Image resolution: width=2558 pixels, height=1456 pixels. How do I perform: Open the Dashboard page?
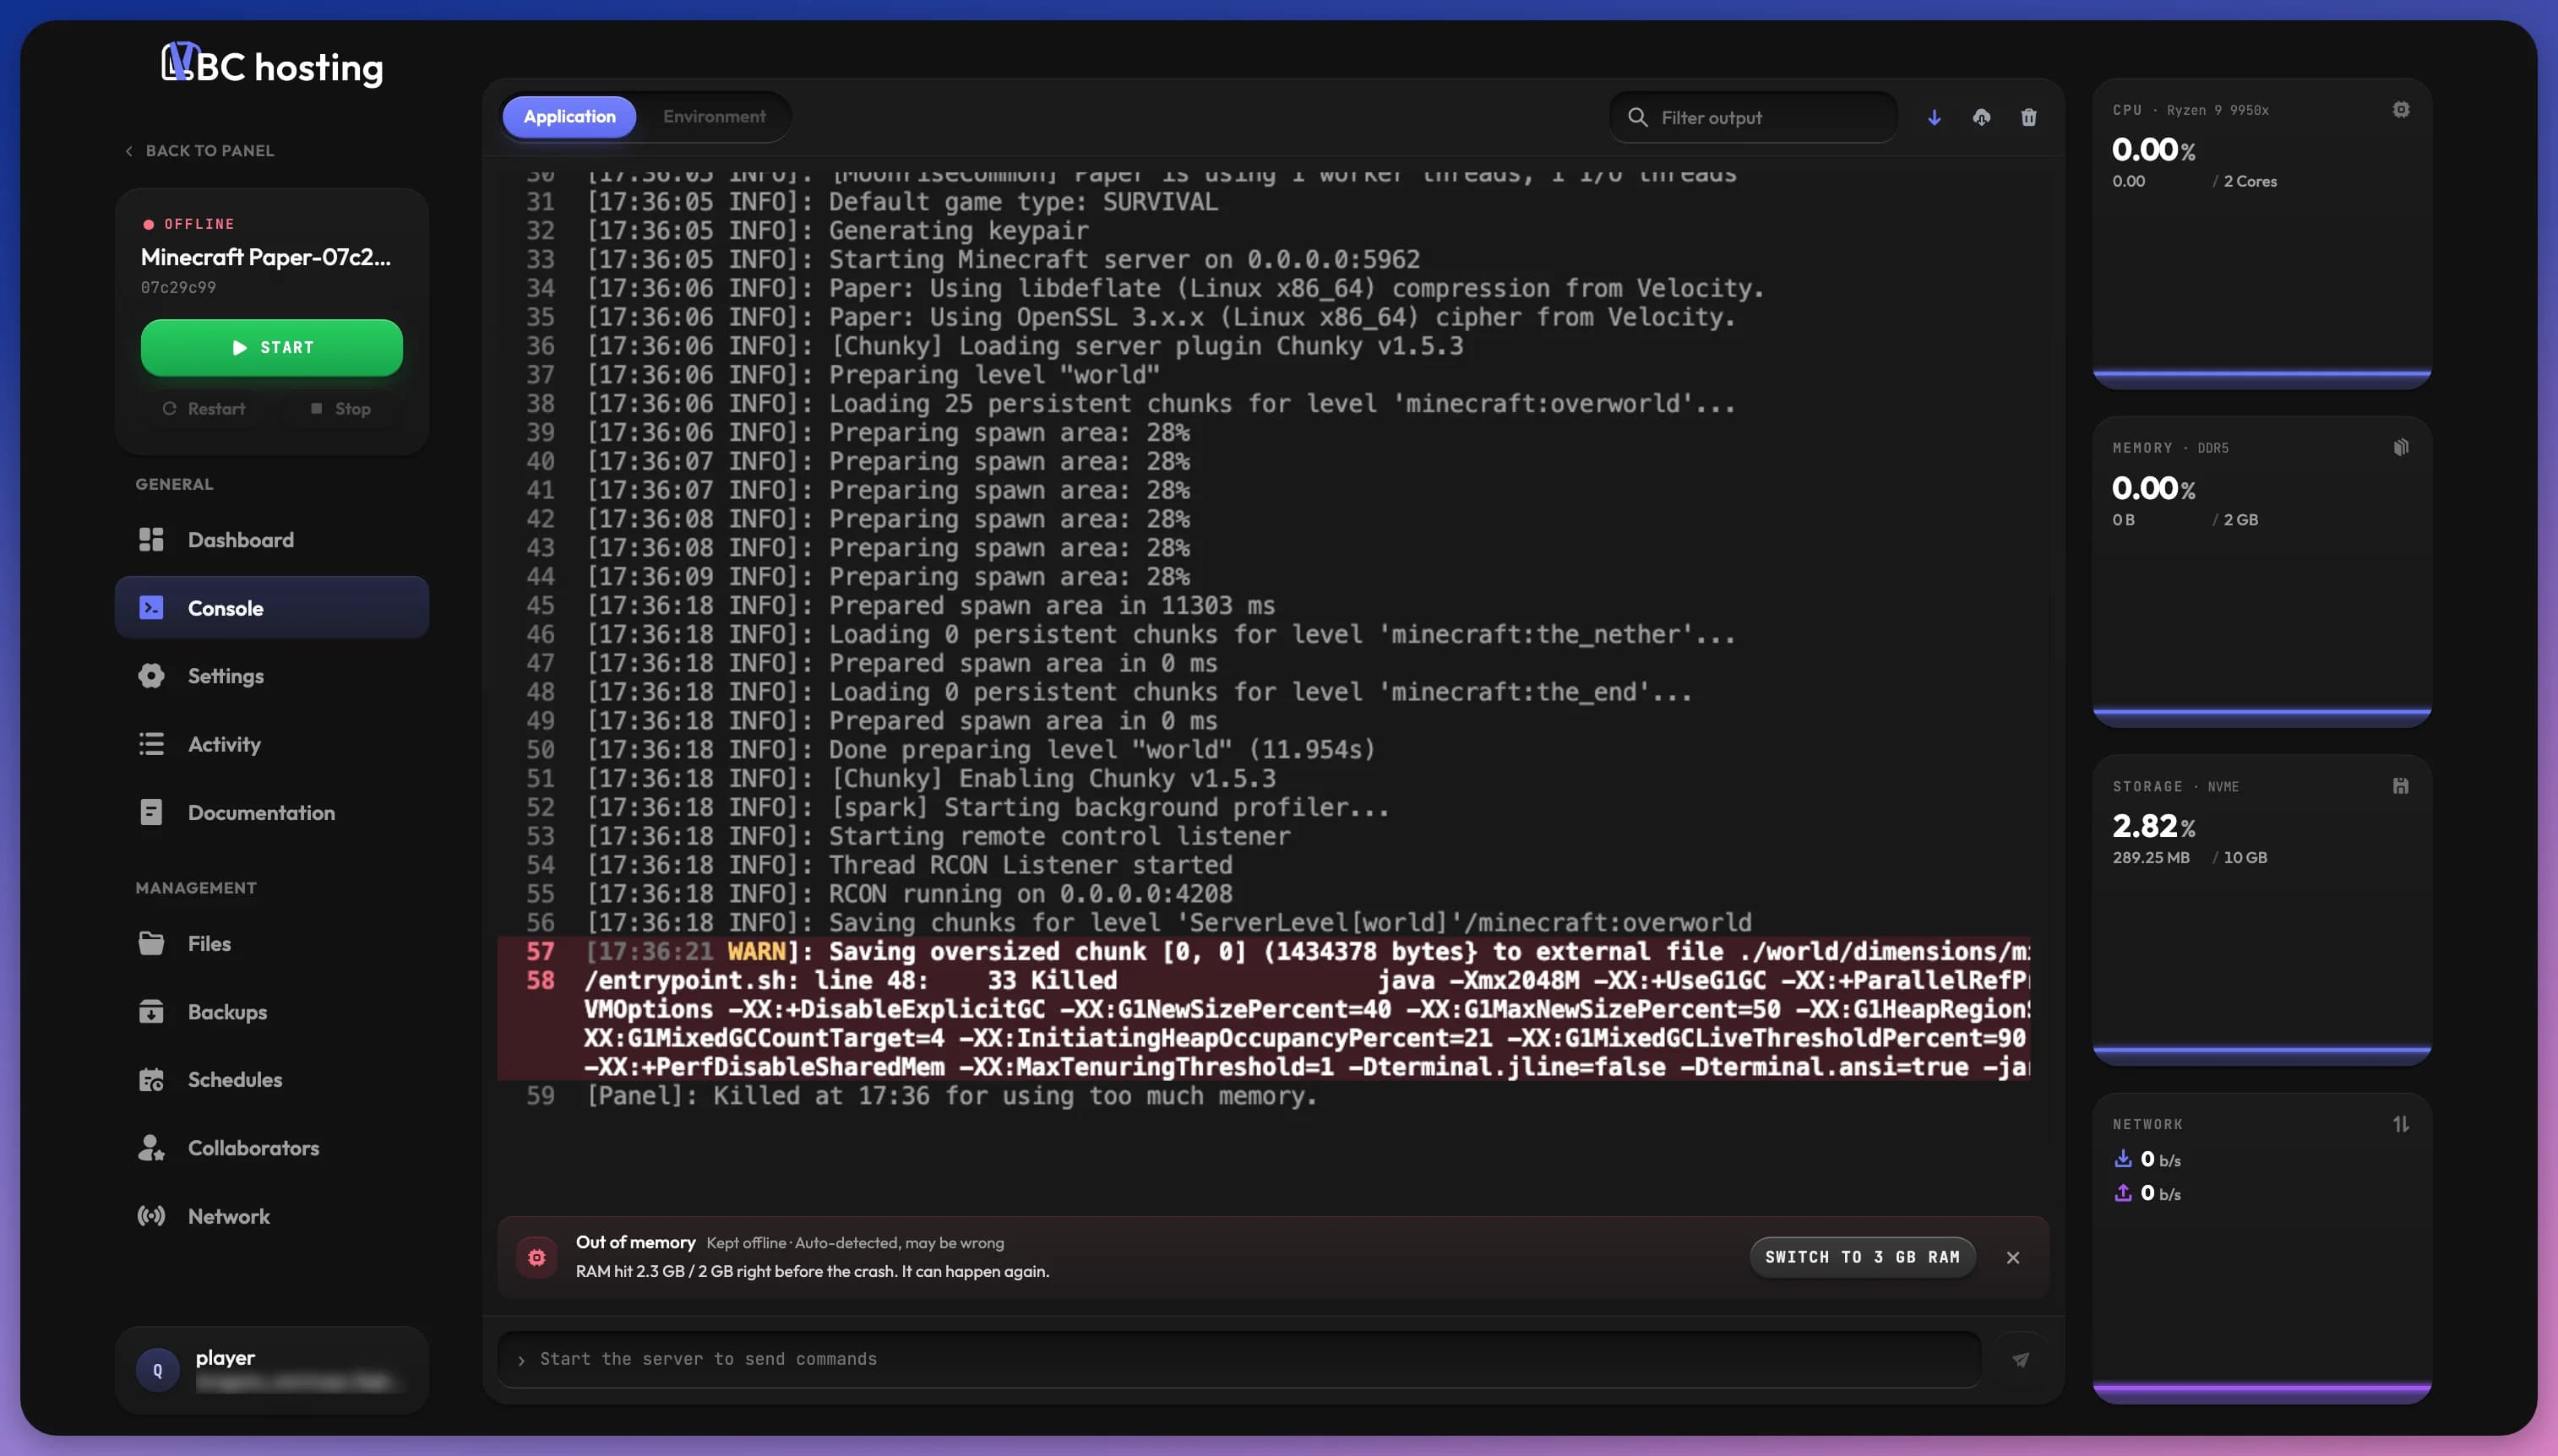point(272,540)
